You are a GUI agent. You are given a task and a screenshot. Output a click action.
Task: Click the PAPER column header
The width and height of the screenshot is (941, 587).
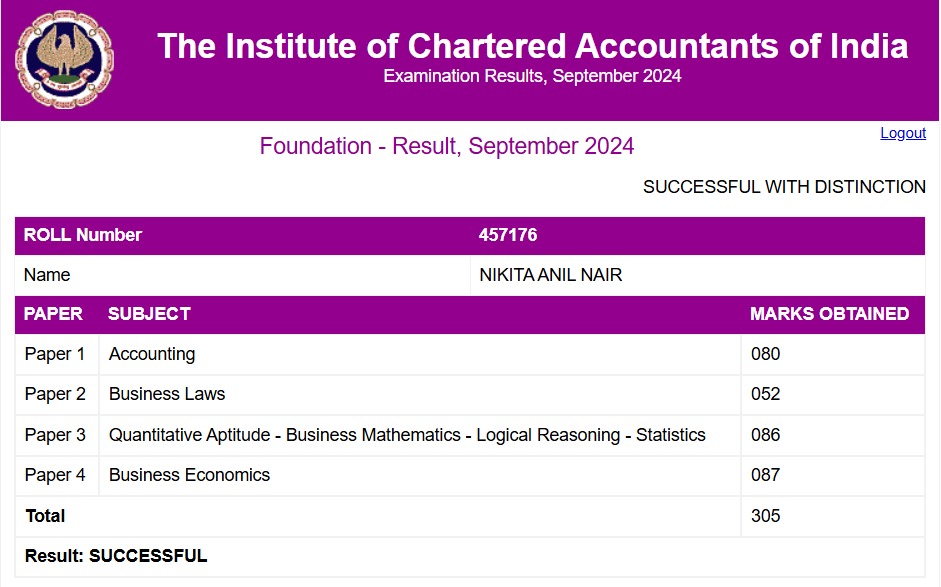click(53, 314)
